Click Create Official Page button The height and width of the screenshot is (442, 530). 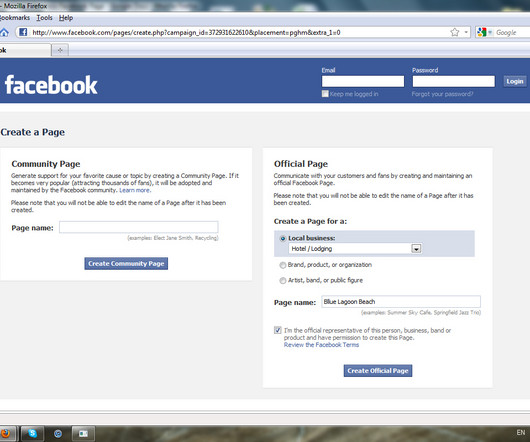(x=378, y=370)
